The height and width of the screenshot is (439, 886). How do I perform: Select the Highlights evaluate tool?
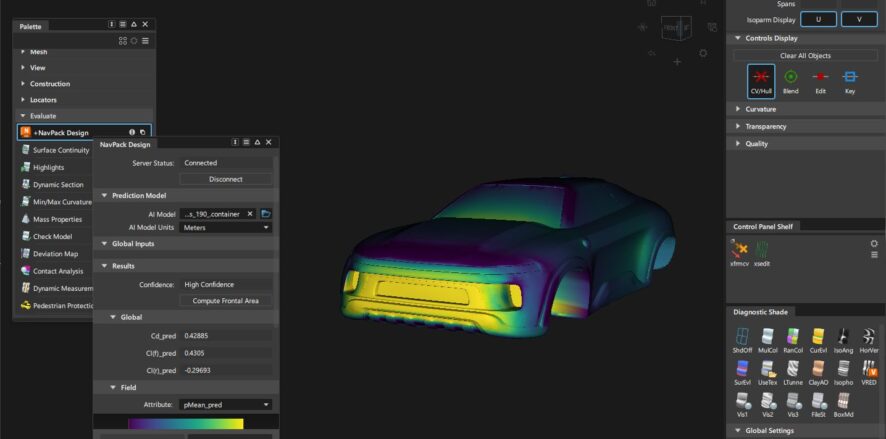point(49,167)
